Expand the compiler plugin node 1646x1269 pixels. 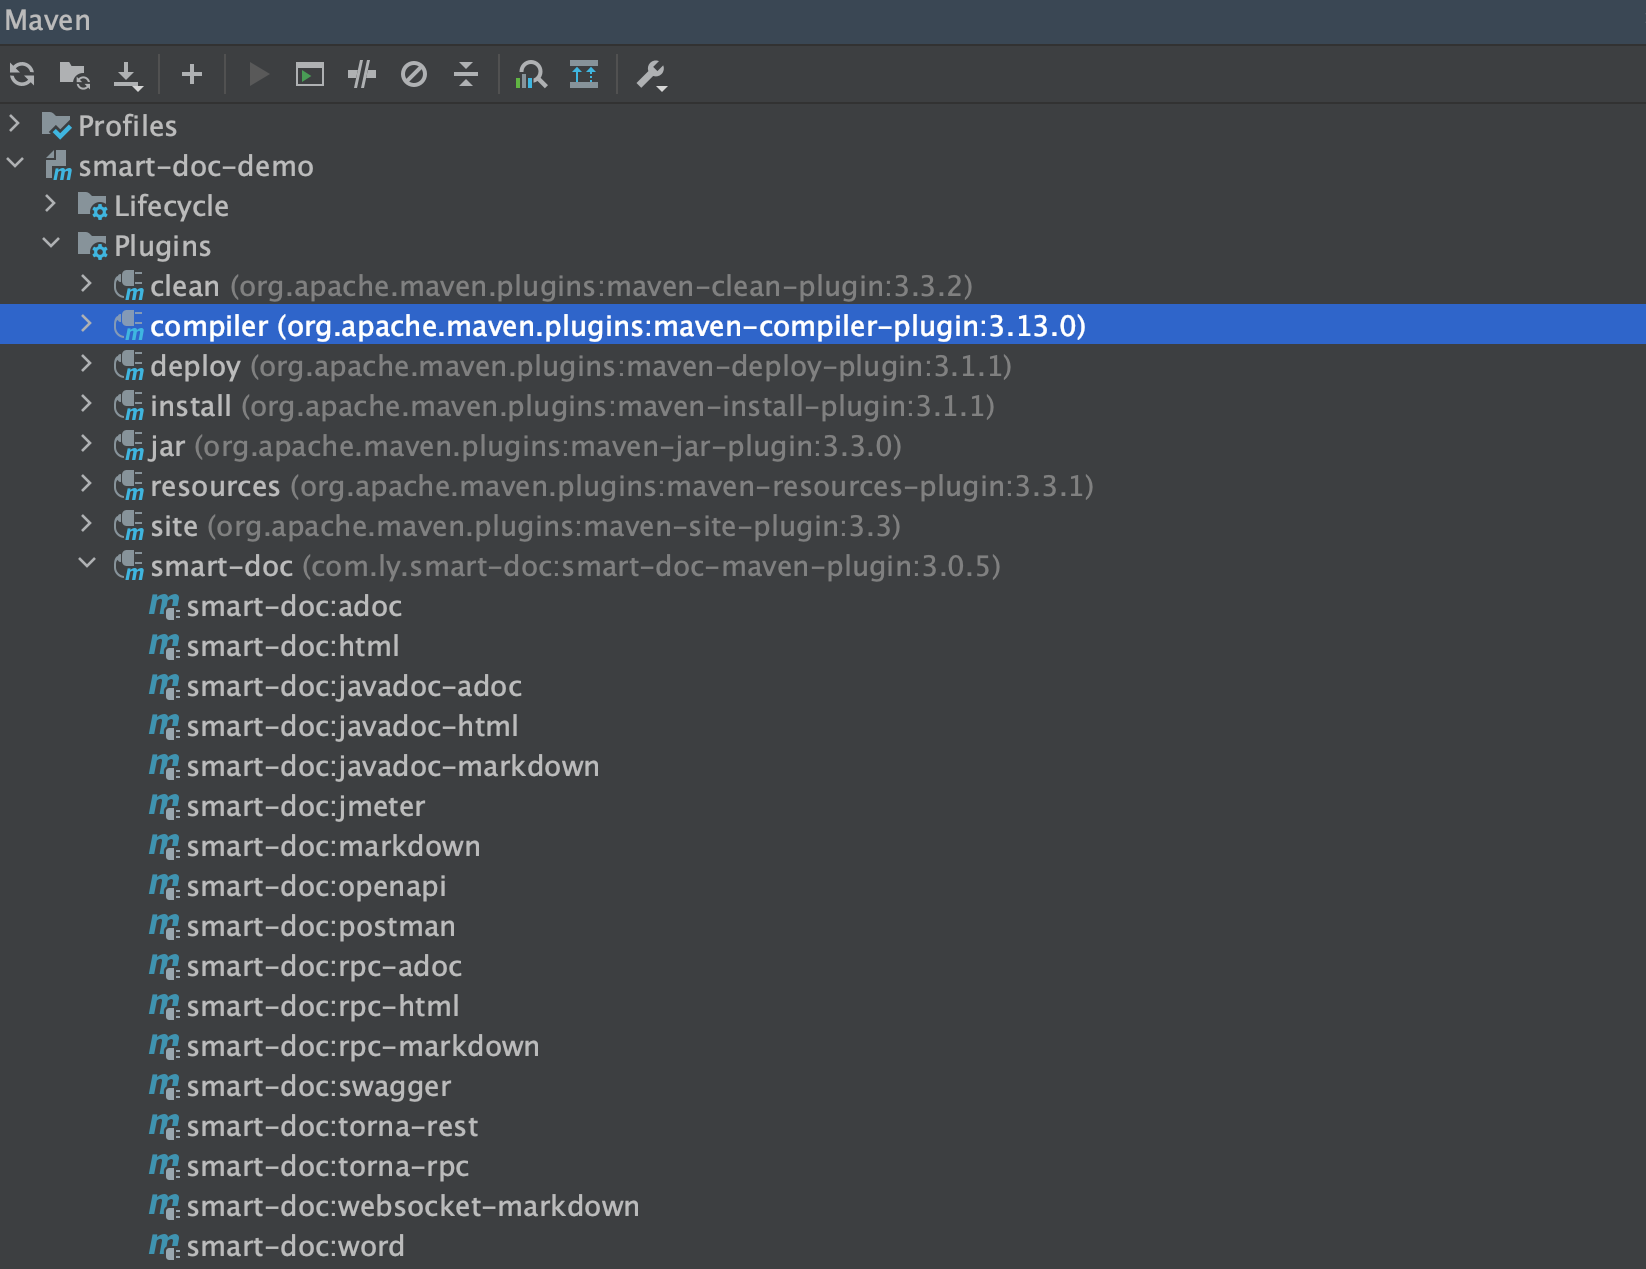87,324
